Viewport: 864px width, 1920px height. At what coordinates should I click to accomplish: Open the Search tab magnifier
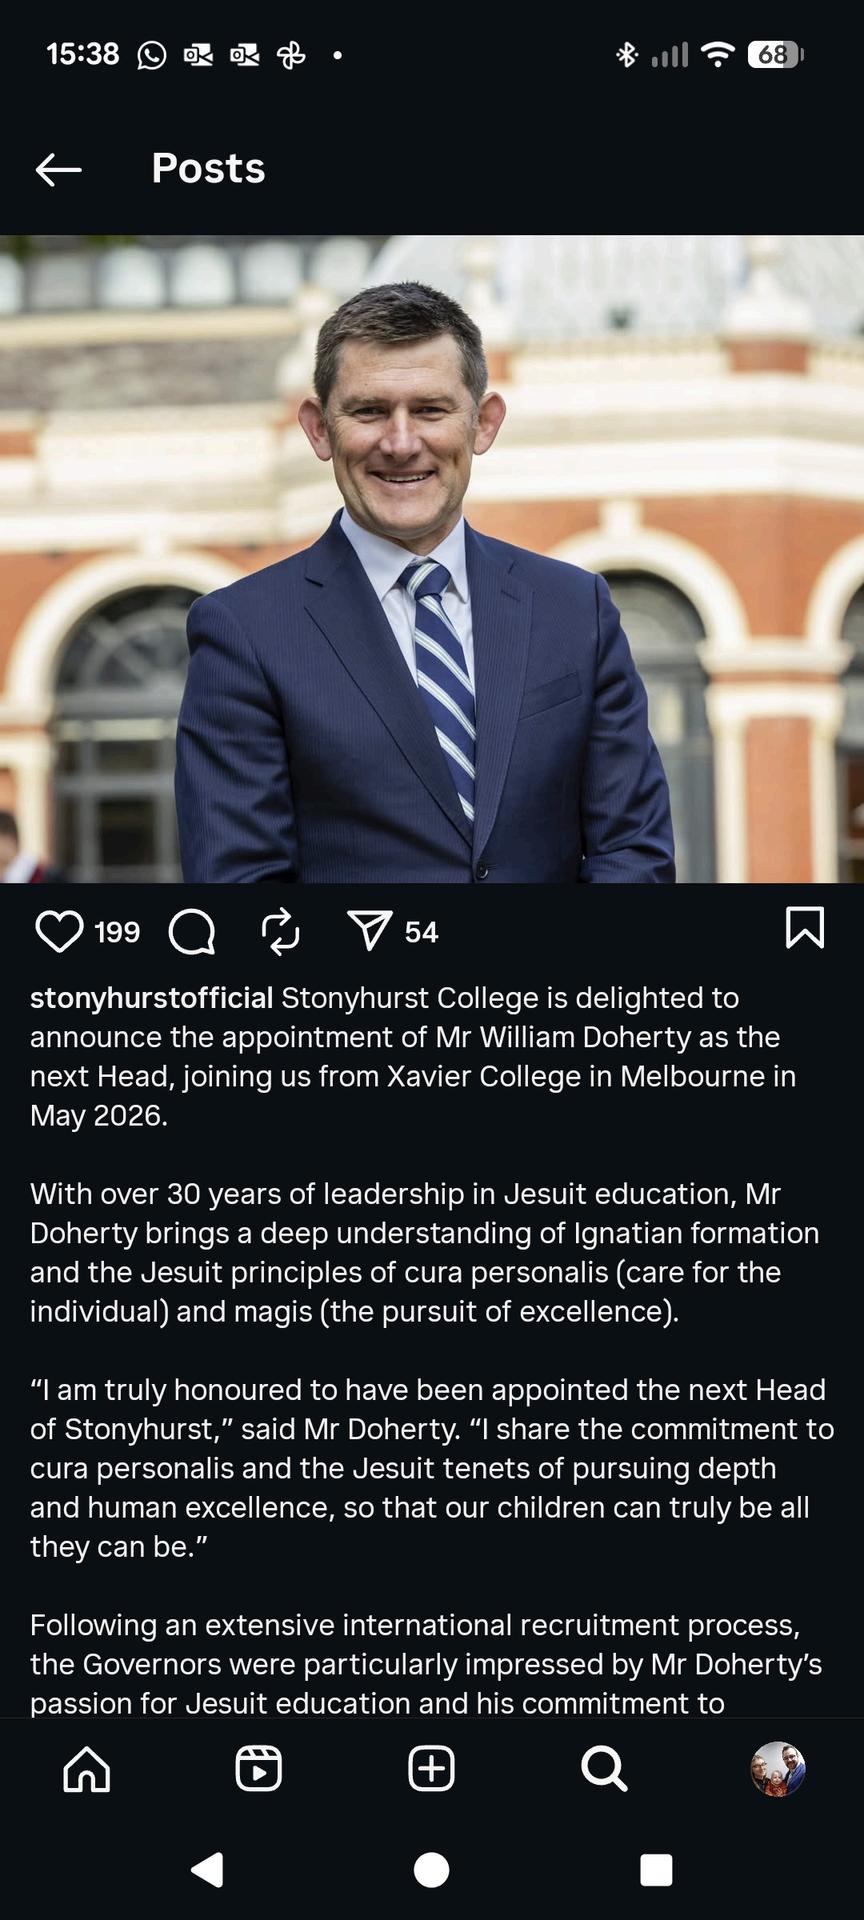pos(604,1769)
